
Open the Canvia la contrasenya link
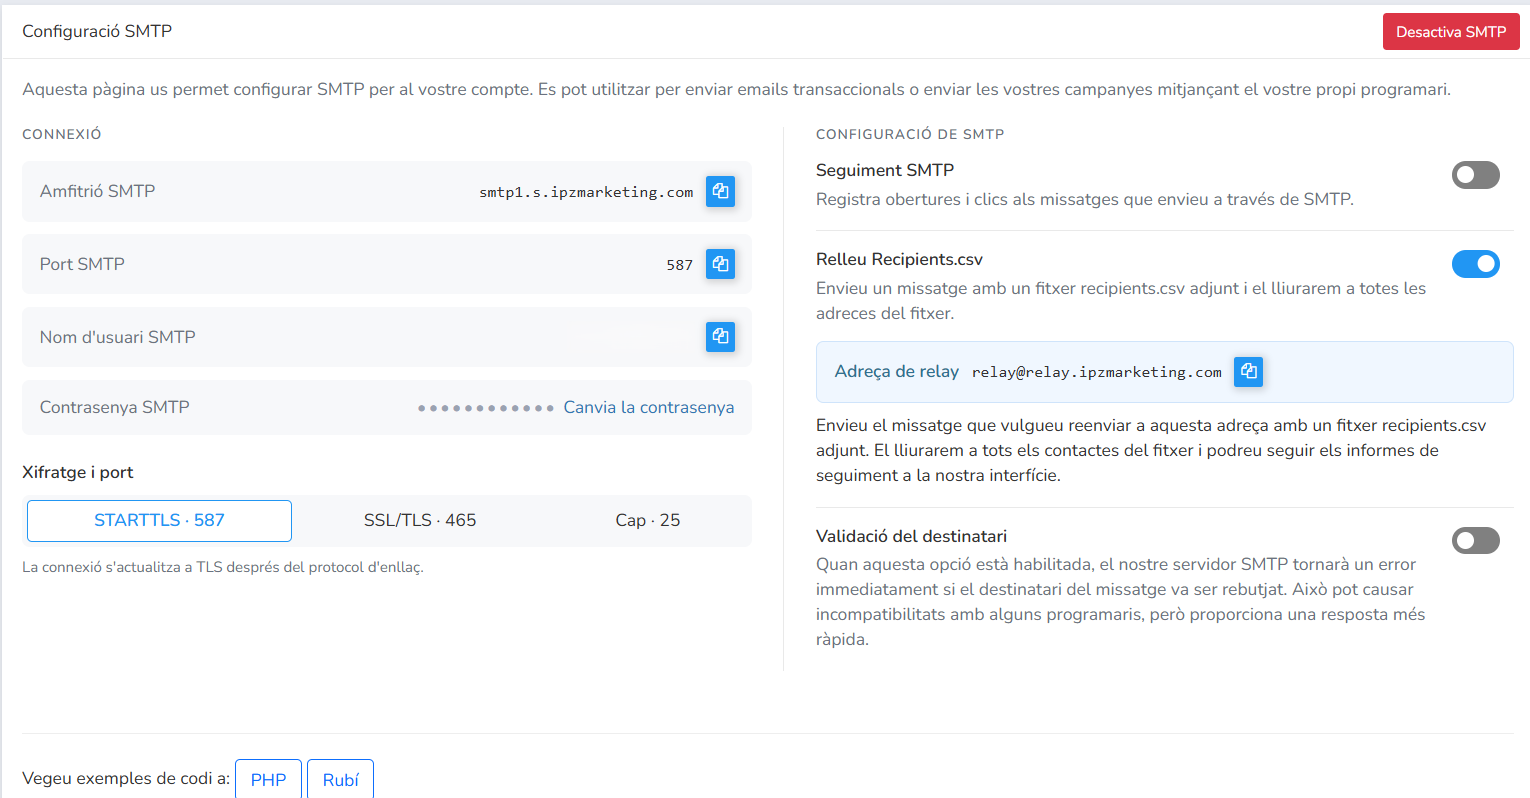(x=649, y=407)
